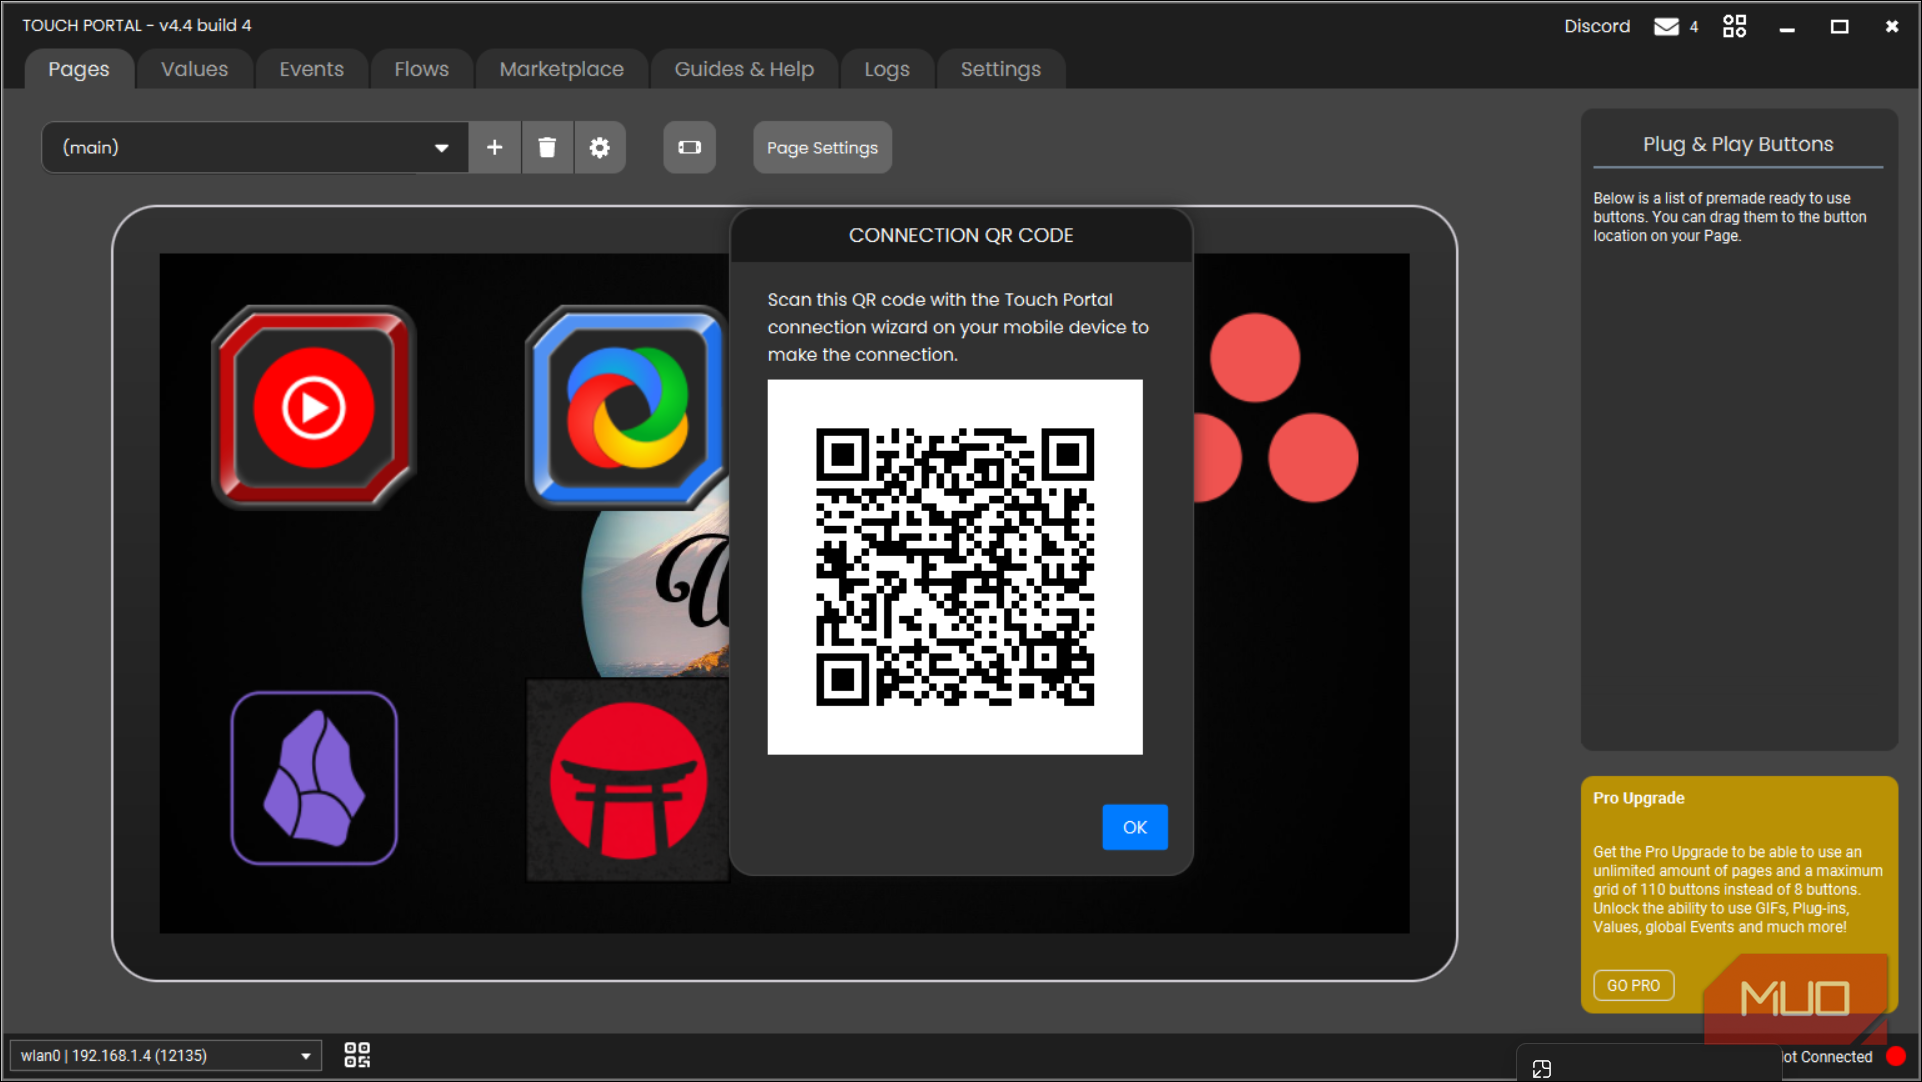Open Discord link in title bar
The width and height of the screenshot is (1922, 1082).
[x=1597, y=26]
